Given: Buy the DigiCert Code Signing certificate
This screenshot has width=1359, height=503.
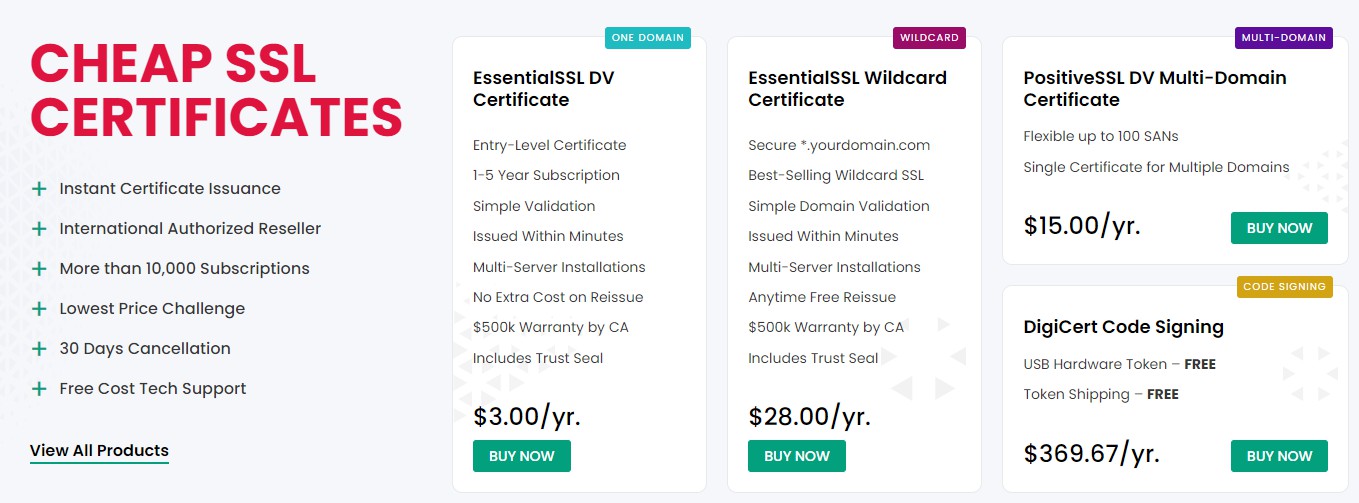Looking at the screenshot, I should click(x=1279, y=456).
